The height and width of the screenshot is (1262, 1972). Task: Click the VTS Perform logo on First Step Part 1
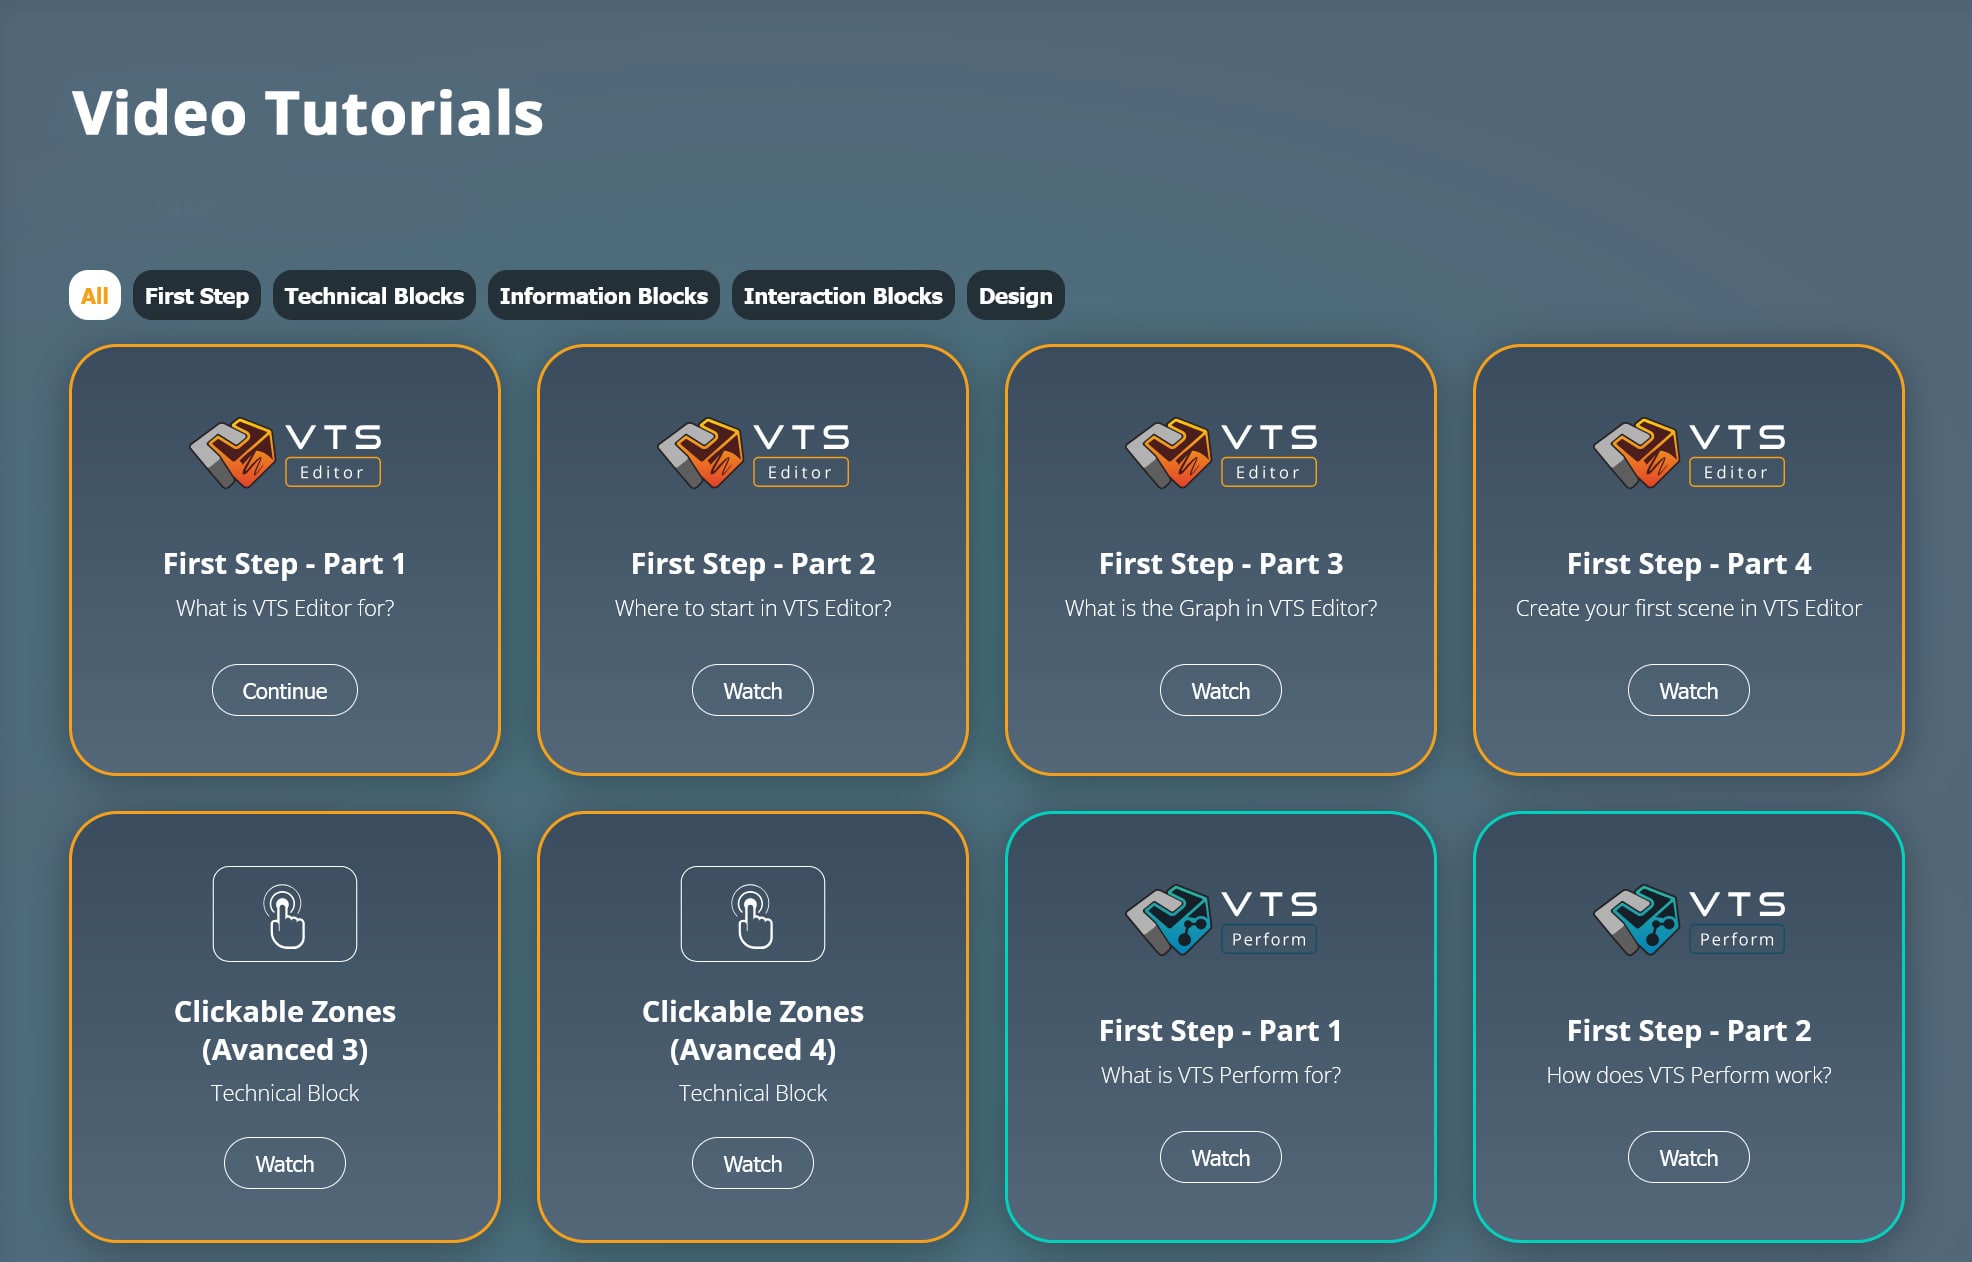[1221, 918]
